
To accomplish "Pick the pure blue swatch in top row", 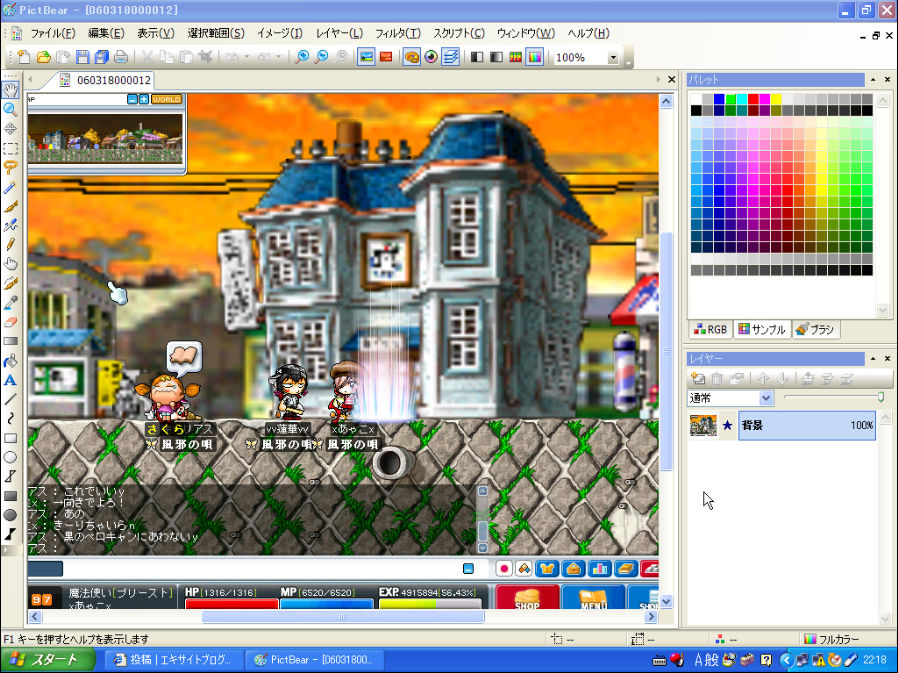I will coord(719,99).
